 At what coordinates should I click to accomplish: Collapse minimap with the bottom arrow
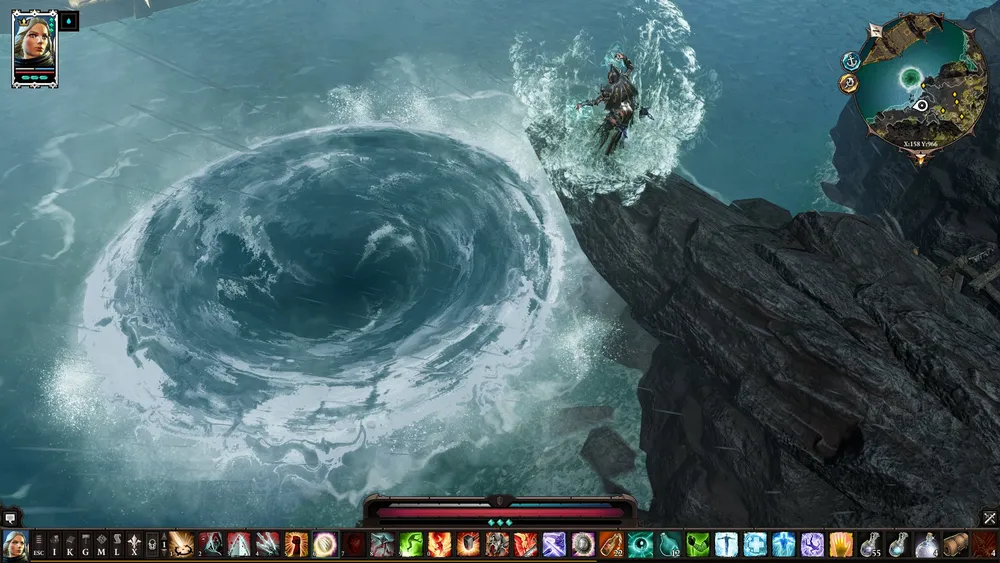click(920, 159)
